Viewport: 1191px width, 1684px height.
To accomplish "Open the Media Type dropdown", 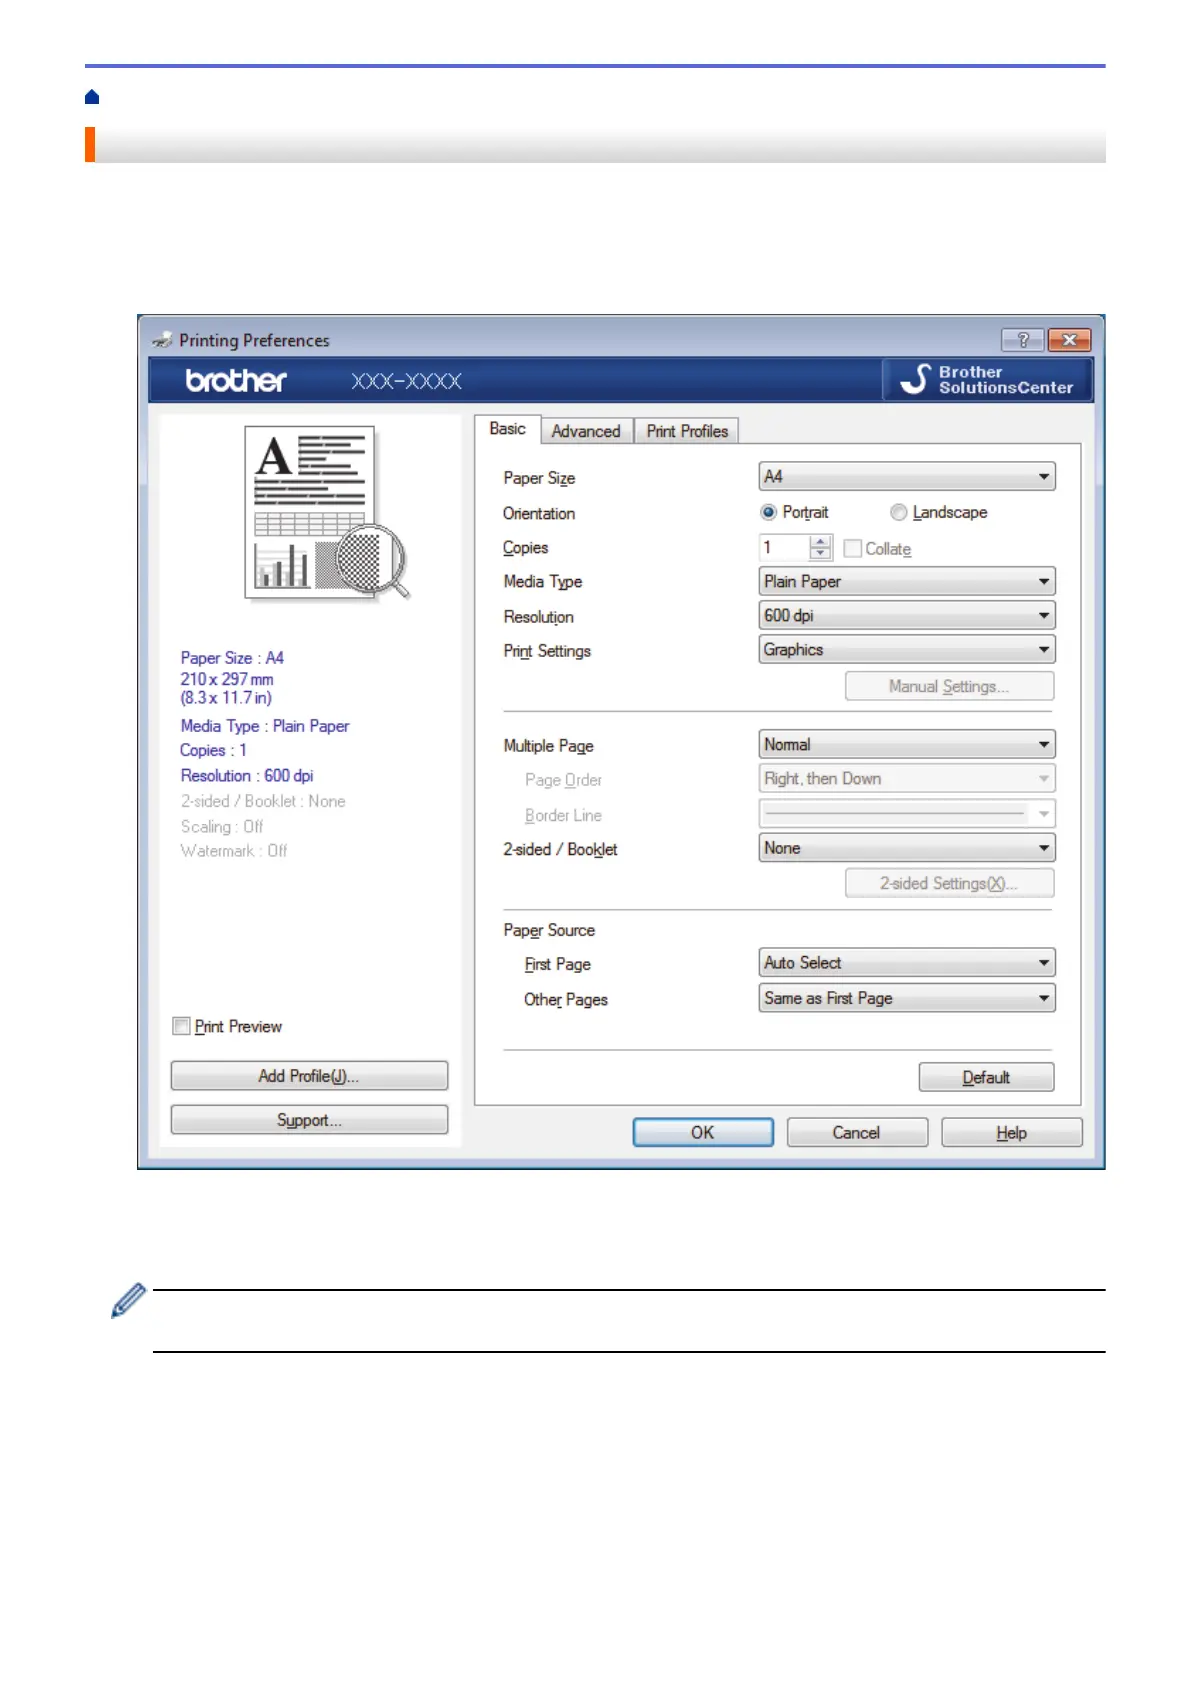I will [907, 581].
